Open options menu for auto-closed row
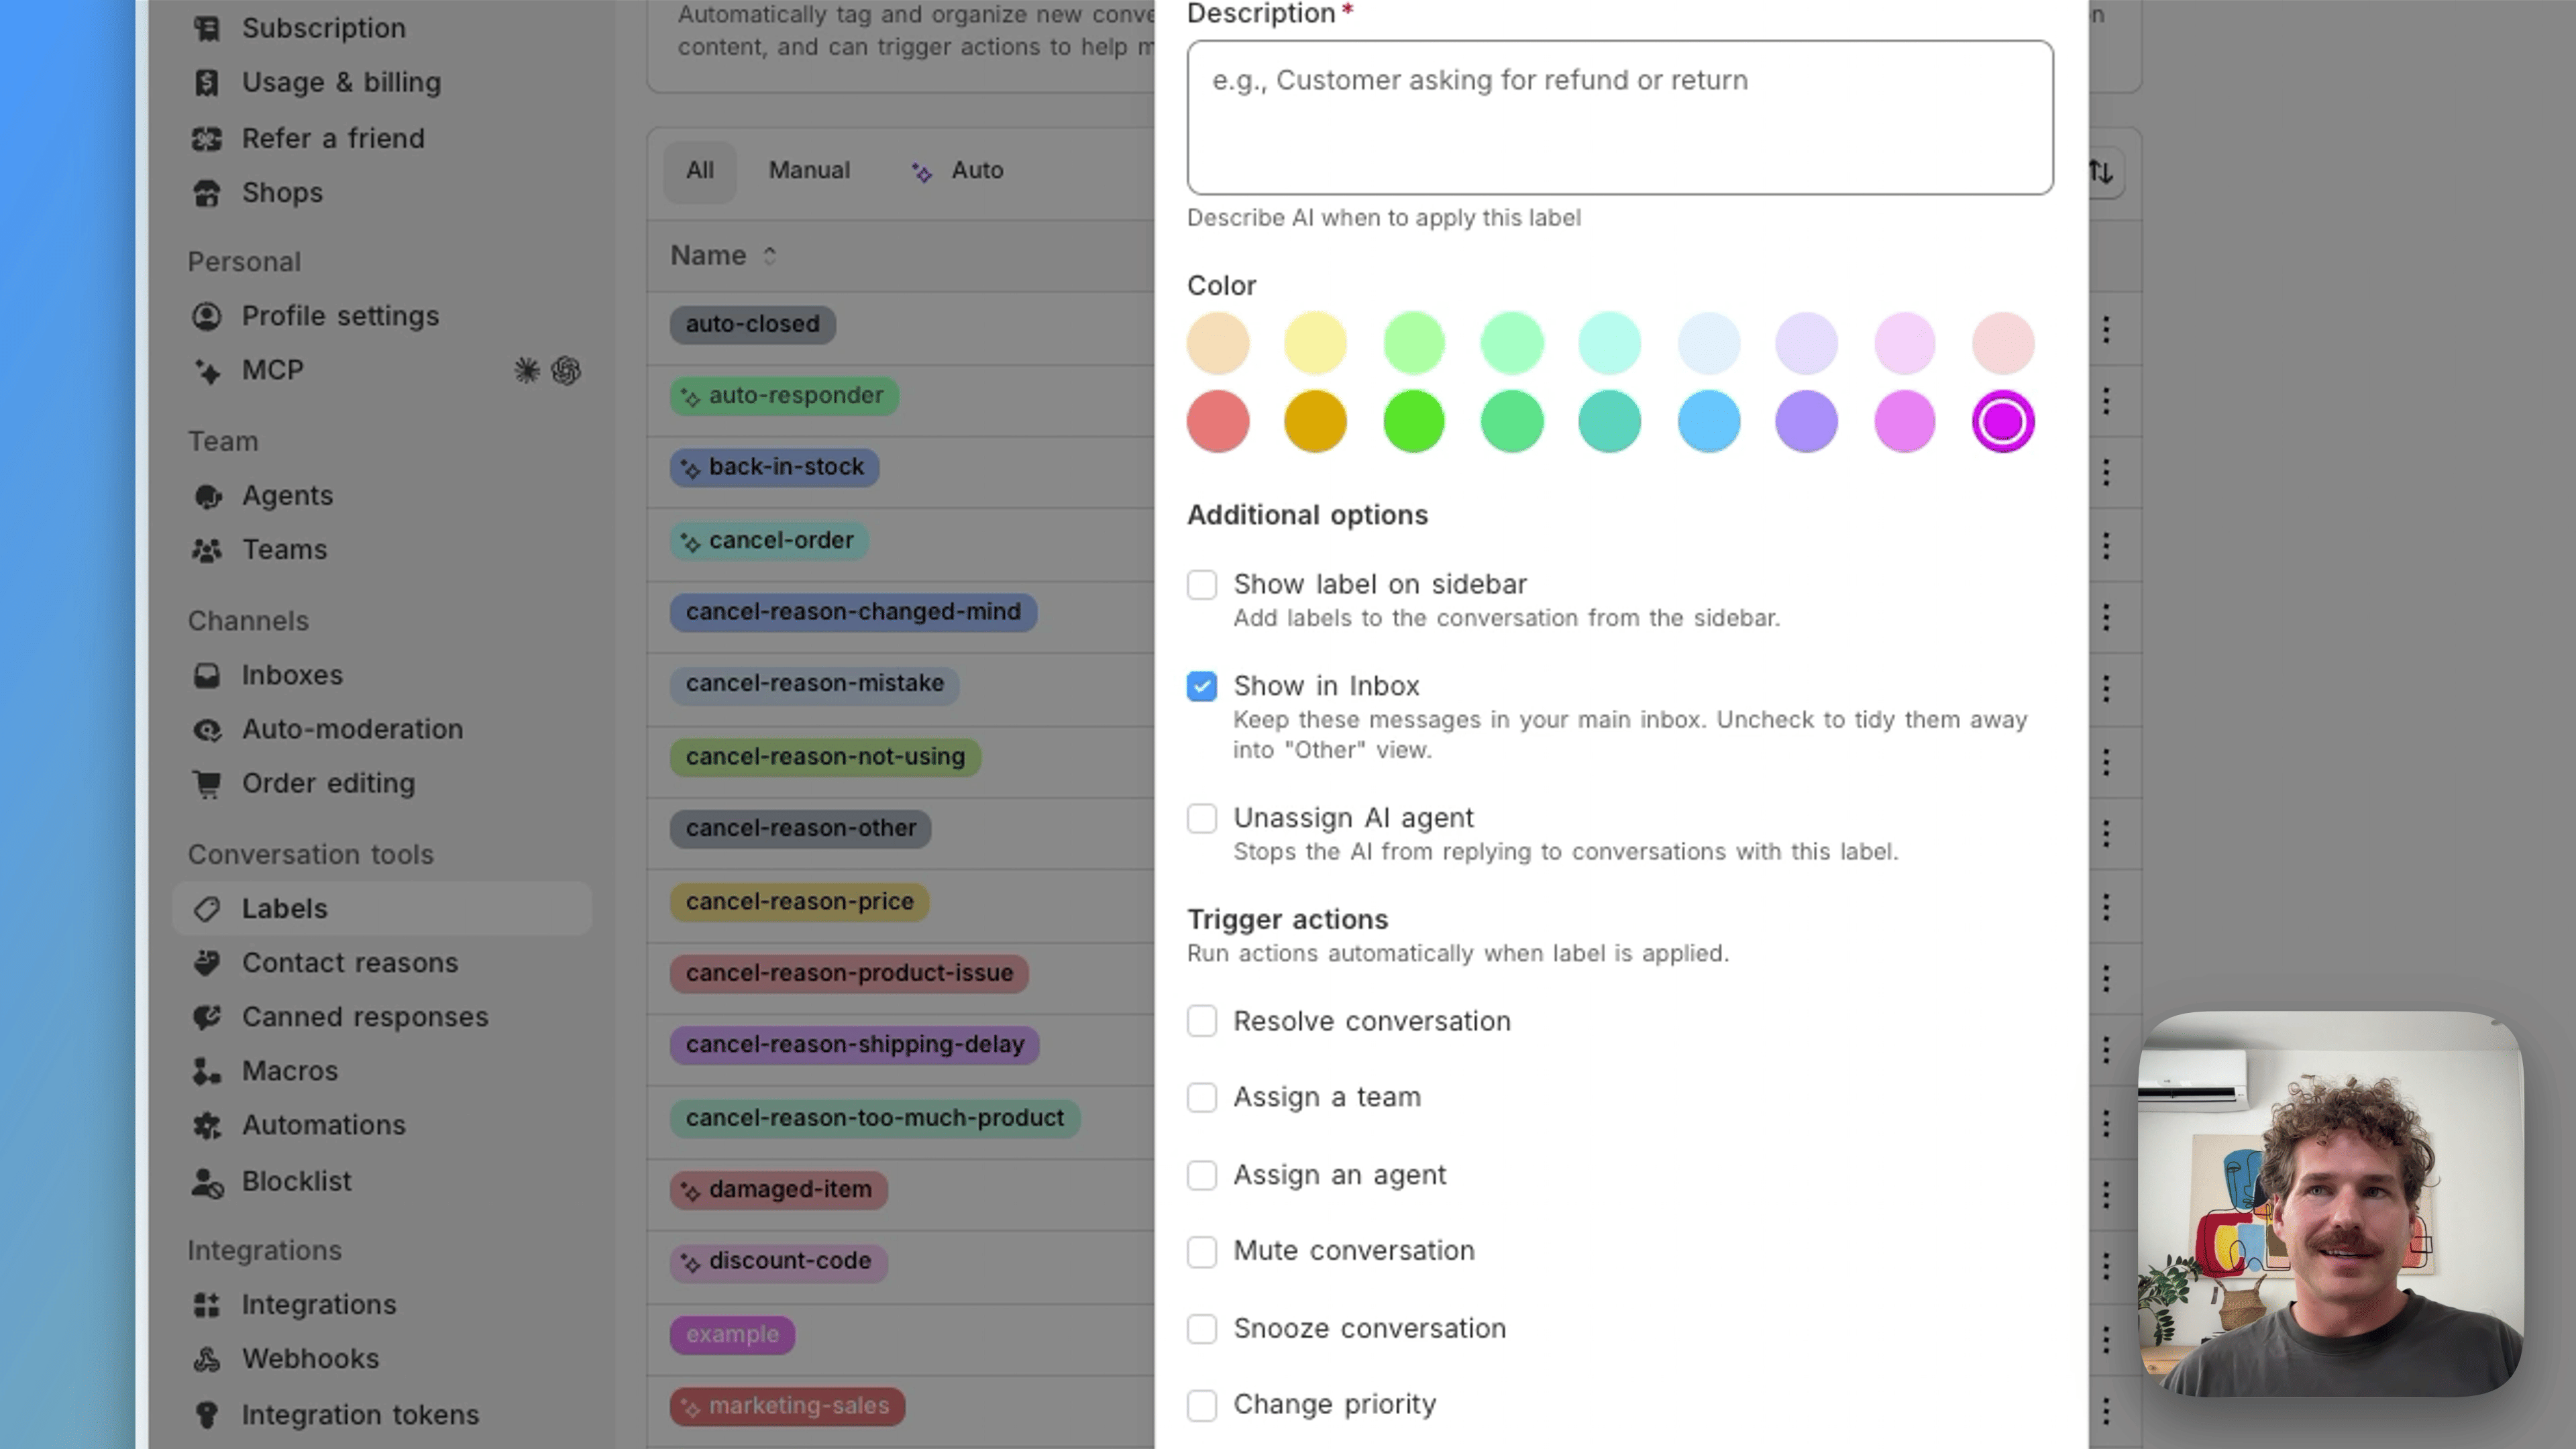This screenshot has width=2576, height=1449. coord(2106,329)
